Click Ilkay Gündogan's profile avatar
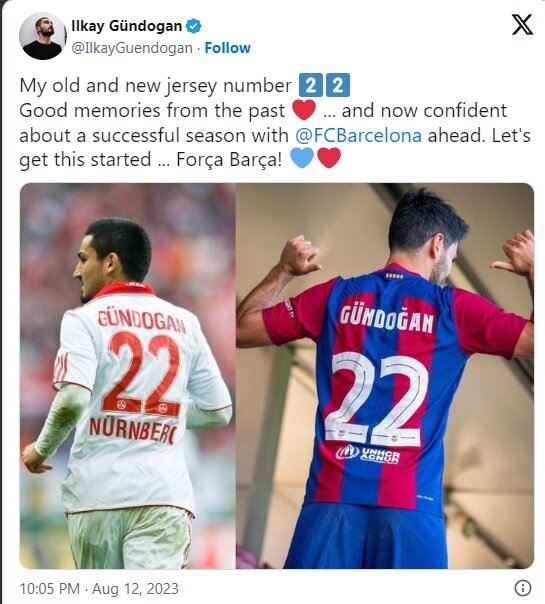The width and height of the screenshot is (545, 604). [42, 36]
